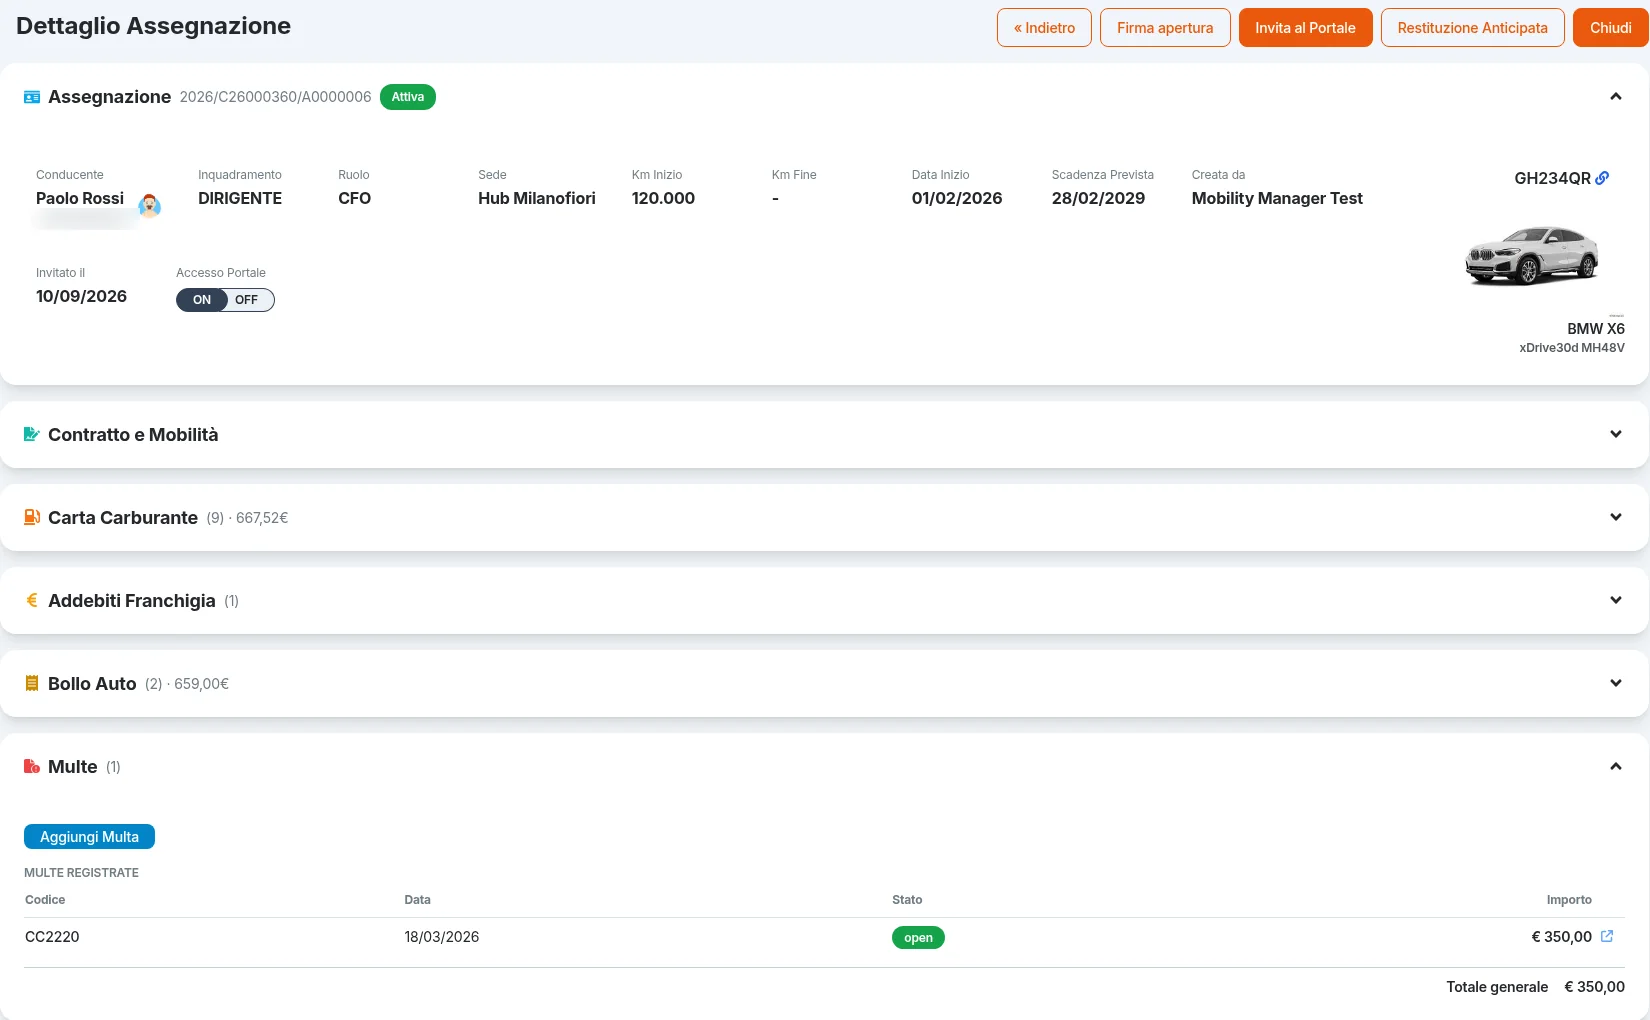Click the Multe section icon
This screenshot has width=1650, height=1020.
tap(32, 766)
